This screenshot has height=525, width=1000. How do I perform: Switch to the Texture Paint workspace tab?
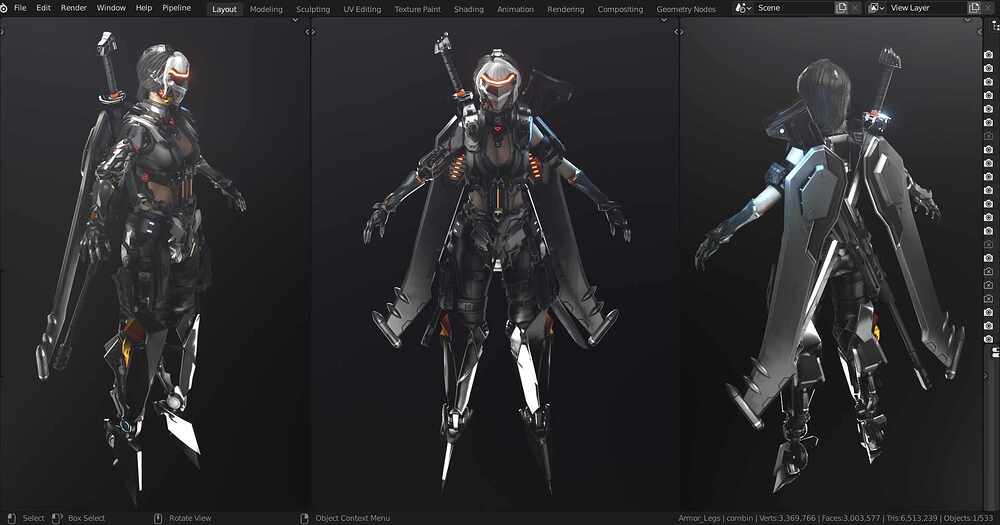[418, 9]
